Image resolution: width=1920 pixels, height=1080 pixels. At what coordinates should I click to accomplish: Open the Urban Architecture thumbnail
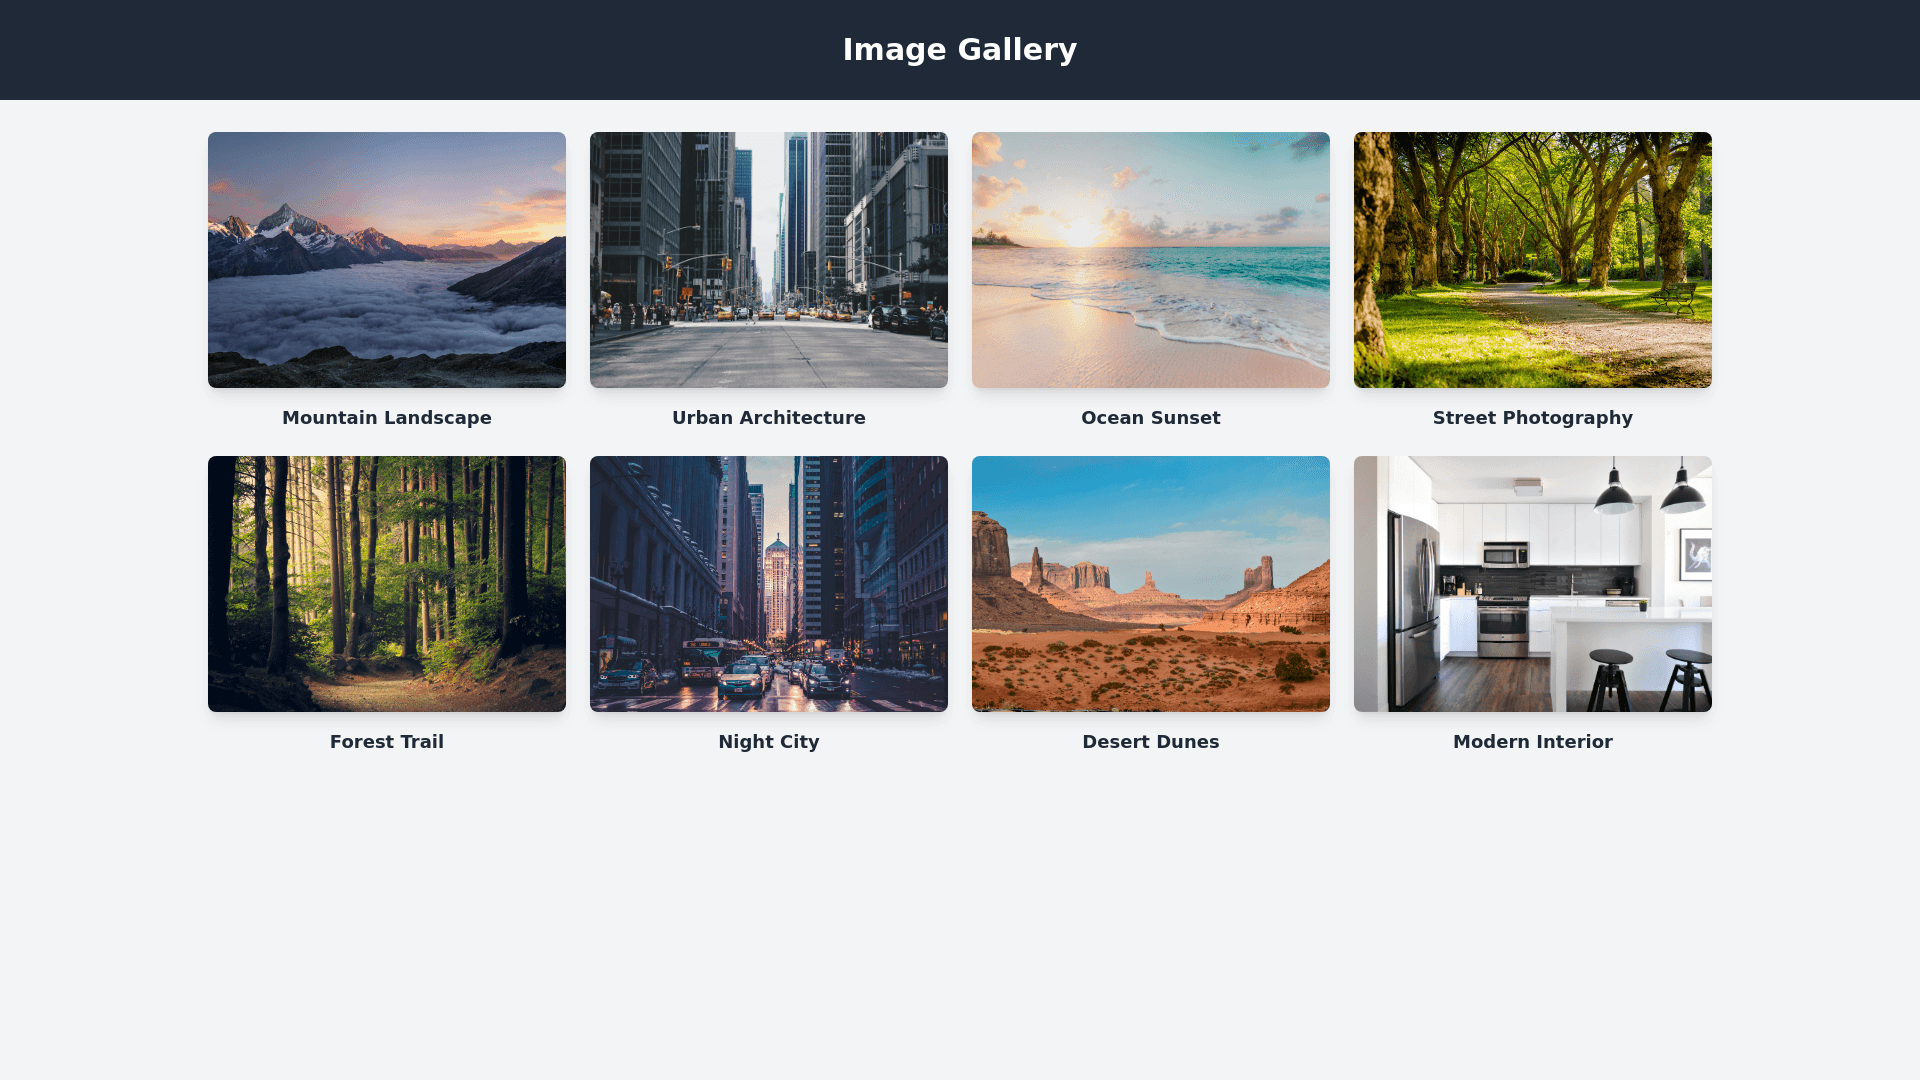tap(769, 260)
